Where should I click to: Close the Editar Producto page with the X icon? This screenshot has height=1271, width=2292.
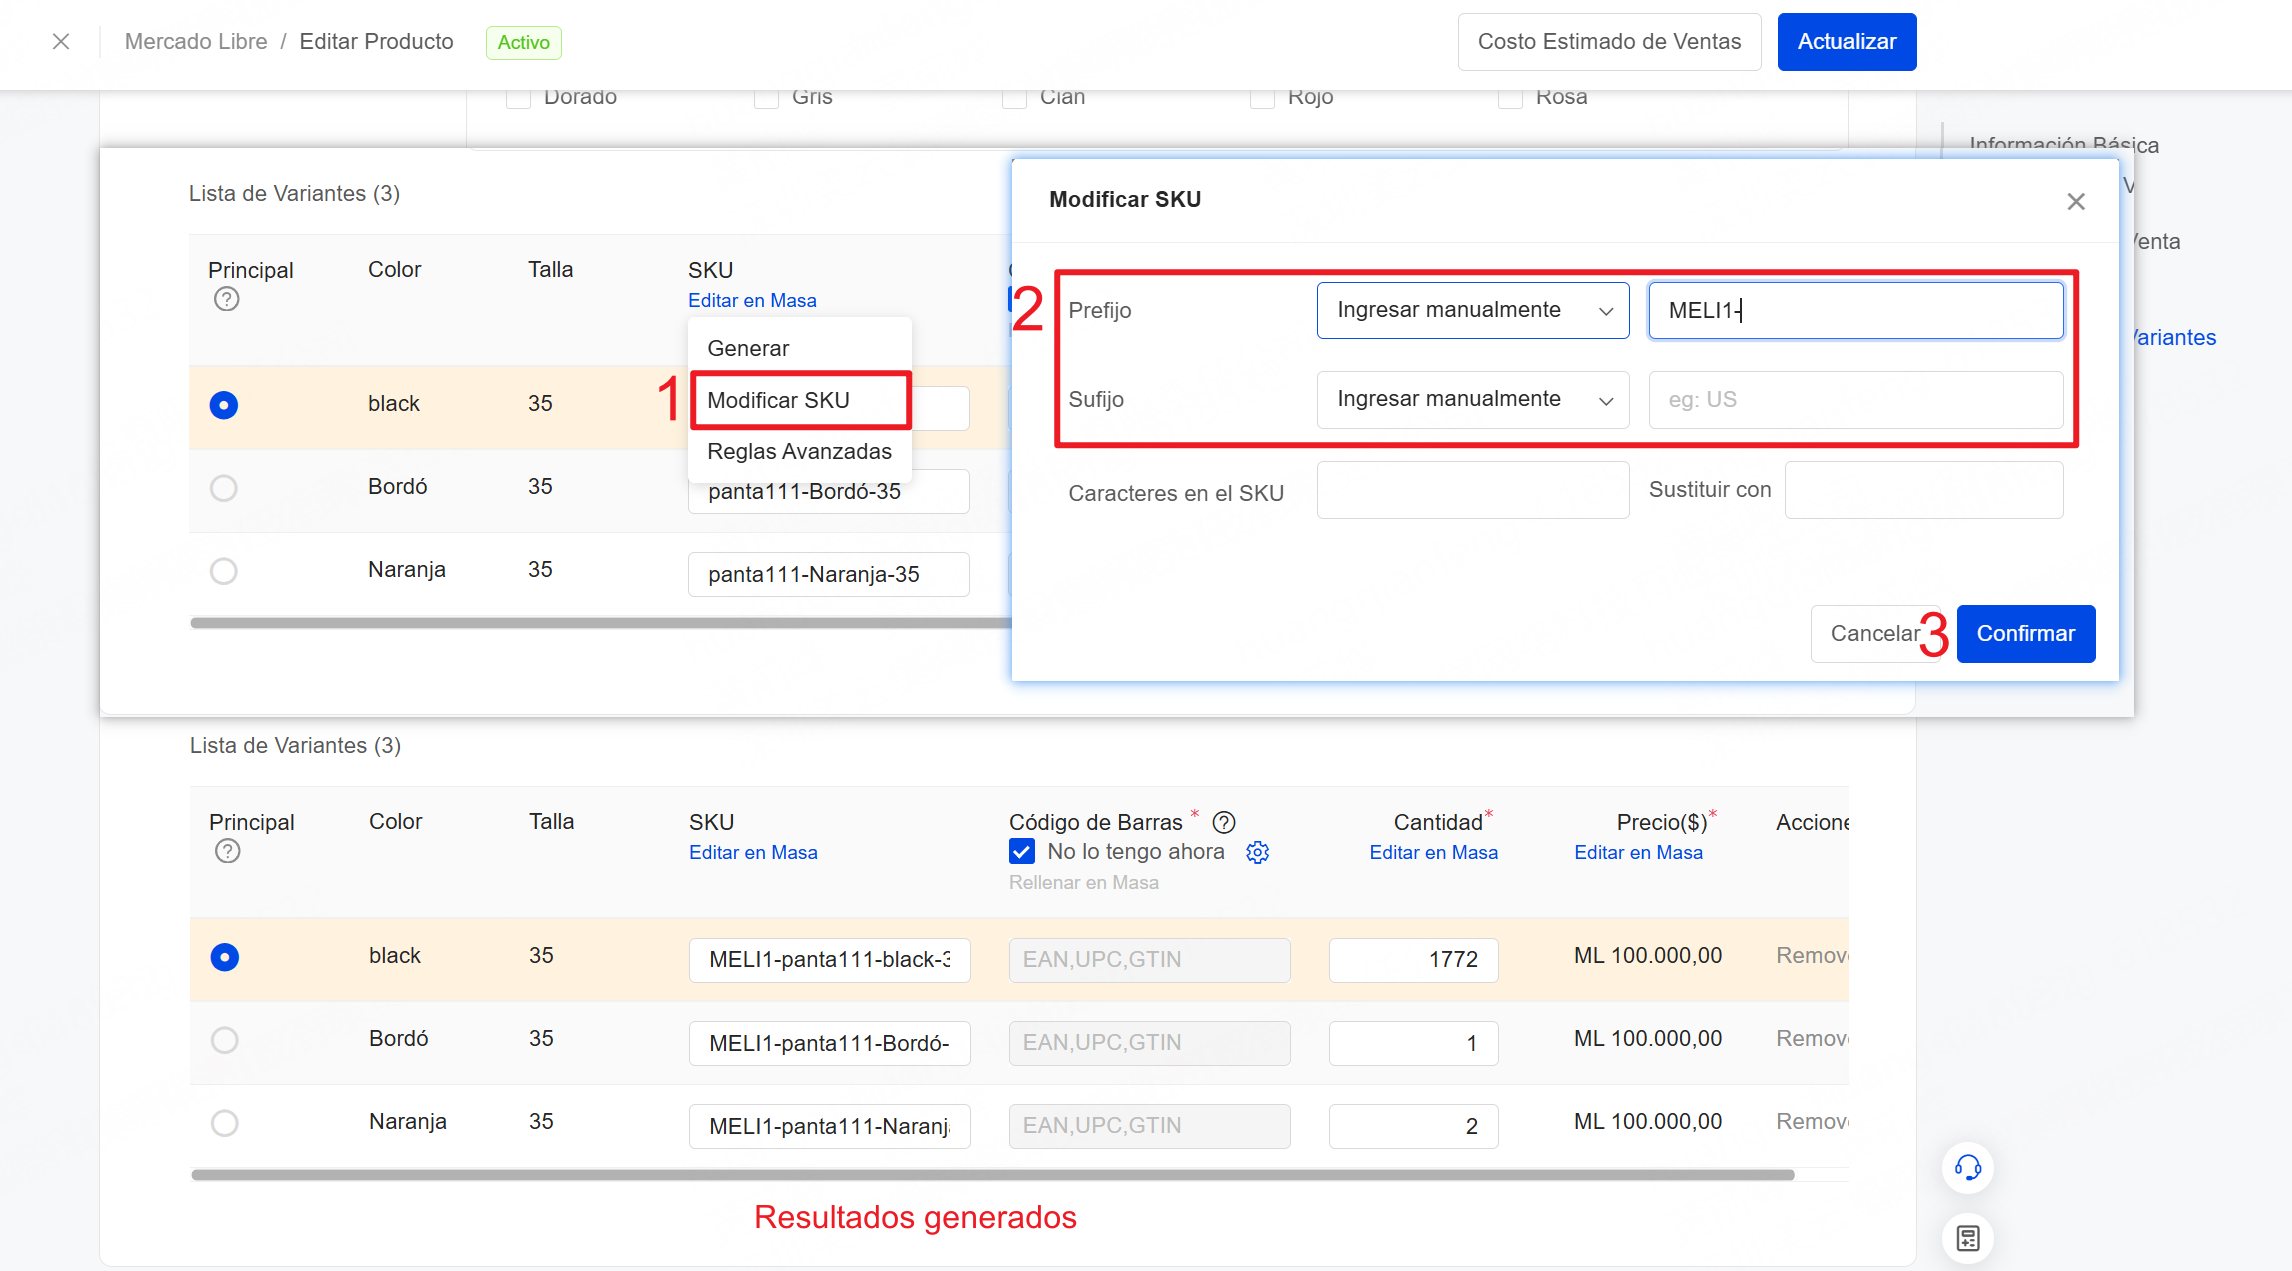click(x=61, y=42)
